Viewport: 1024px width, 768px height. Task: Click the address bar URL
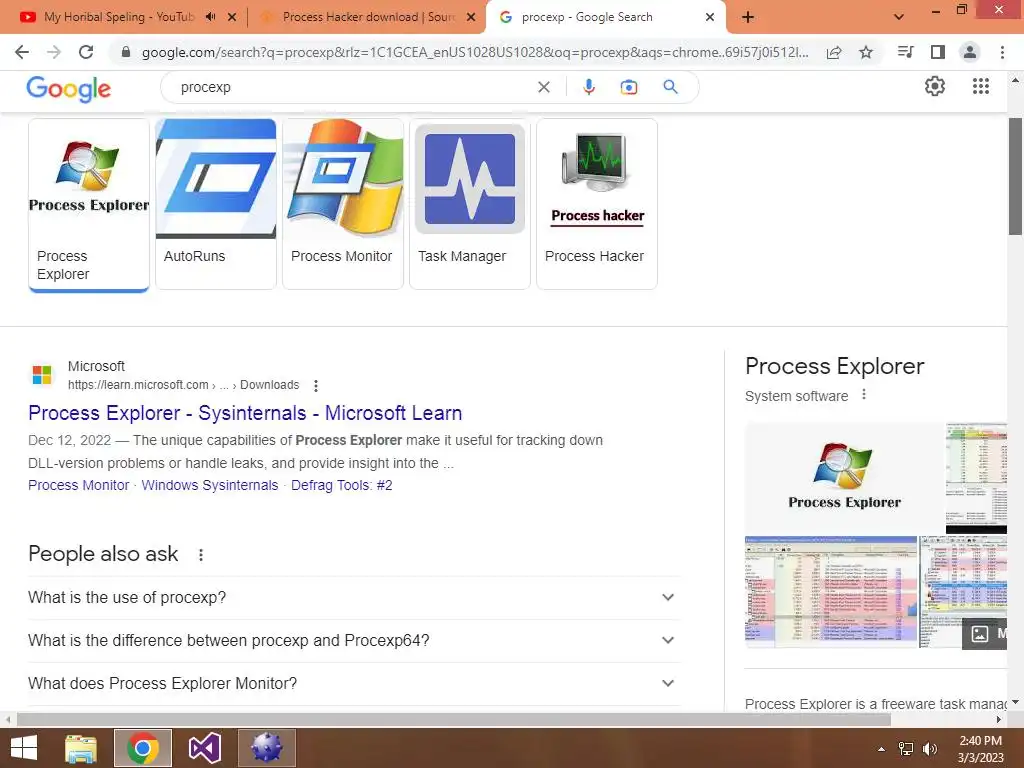click(475, 52)
